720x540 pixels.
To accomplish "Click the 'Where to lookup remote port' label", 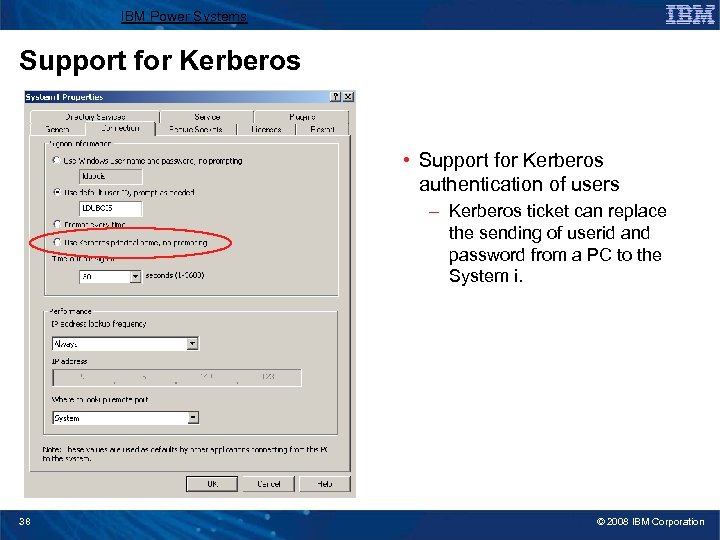I will [100, 399].
